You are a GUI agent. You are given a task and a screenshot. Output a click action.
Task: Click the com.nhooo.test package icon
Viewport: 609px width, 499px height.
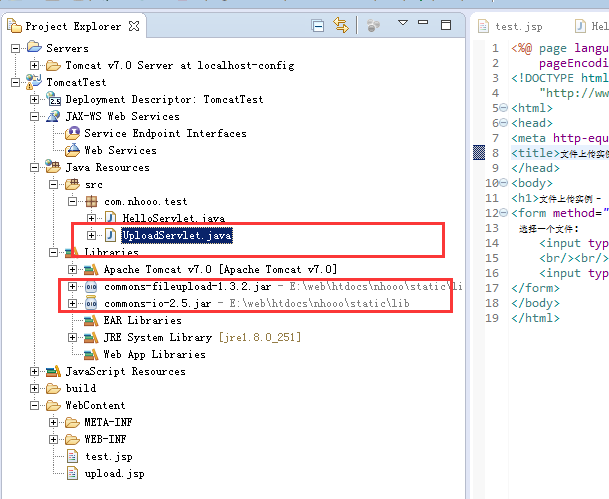(91, 201)
